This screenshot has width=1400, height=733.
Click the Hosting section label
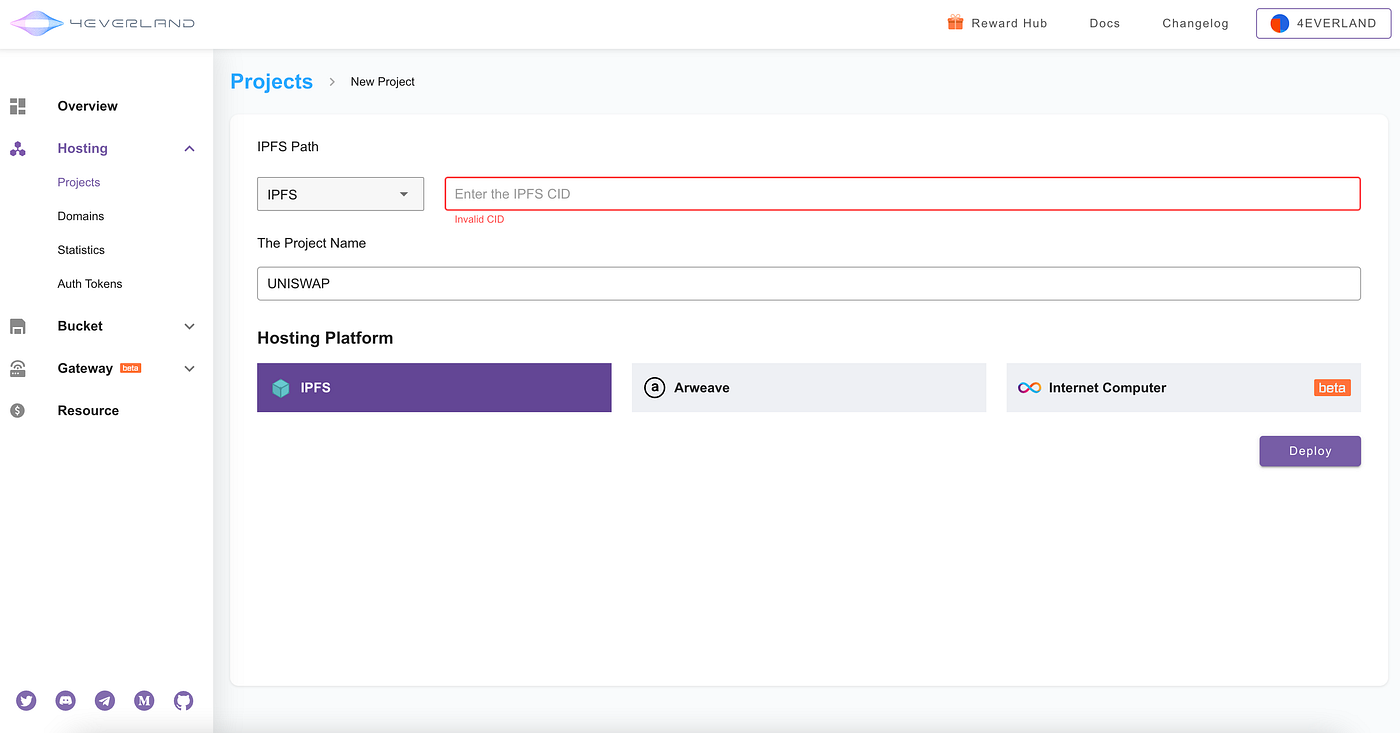click(x=82, y=148)
